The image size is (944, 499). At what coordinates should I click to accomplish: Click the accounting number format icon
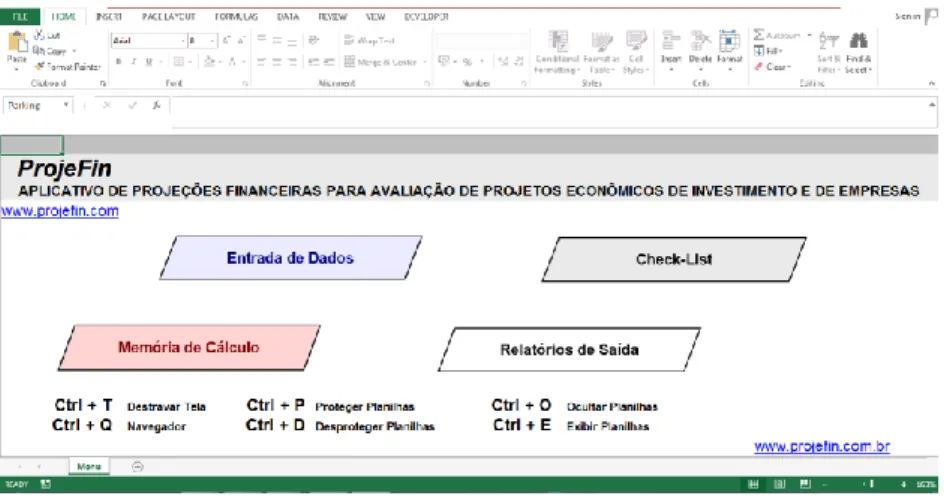(444, 61)
